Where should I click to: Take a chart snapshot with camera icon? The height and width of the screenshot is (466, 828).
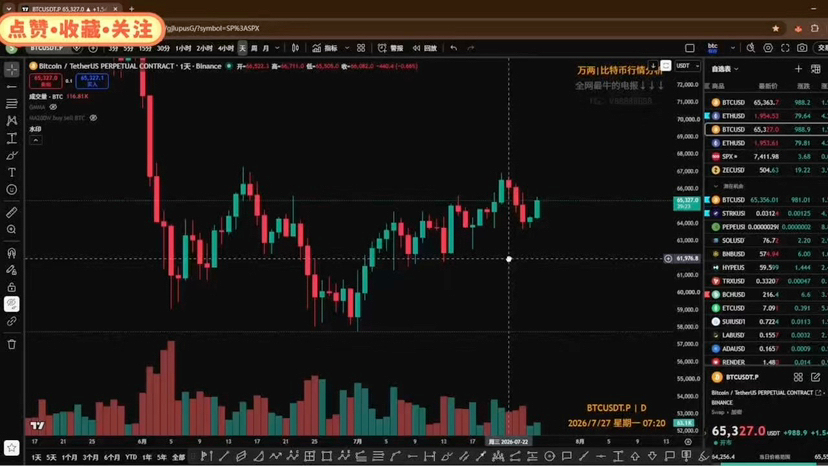pyautogui.click(x=802, y=48)
